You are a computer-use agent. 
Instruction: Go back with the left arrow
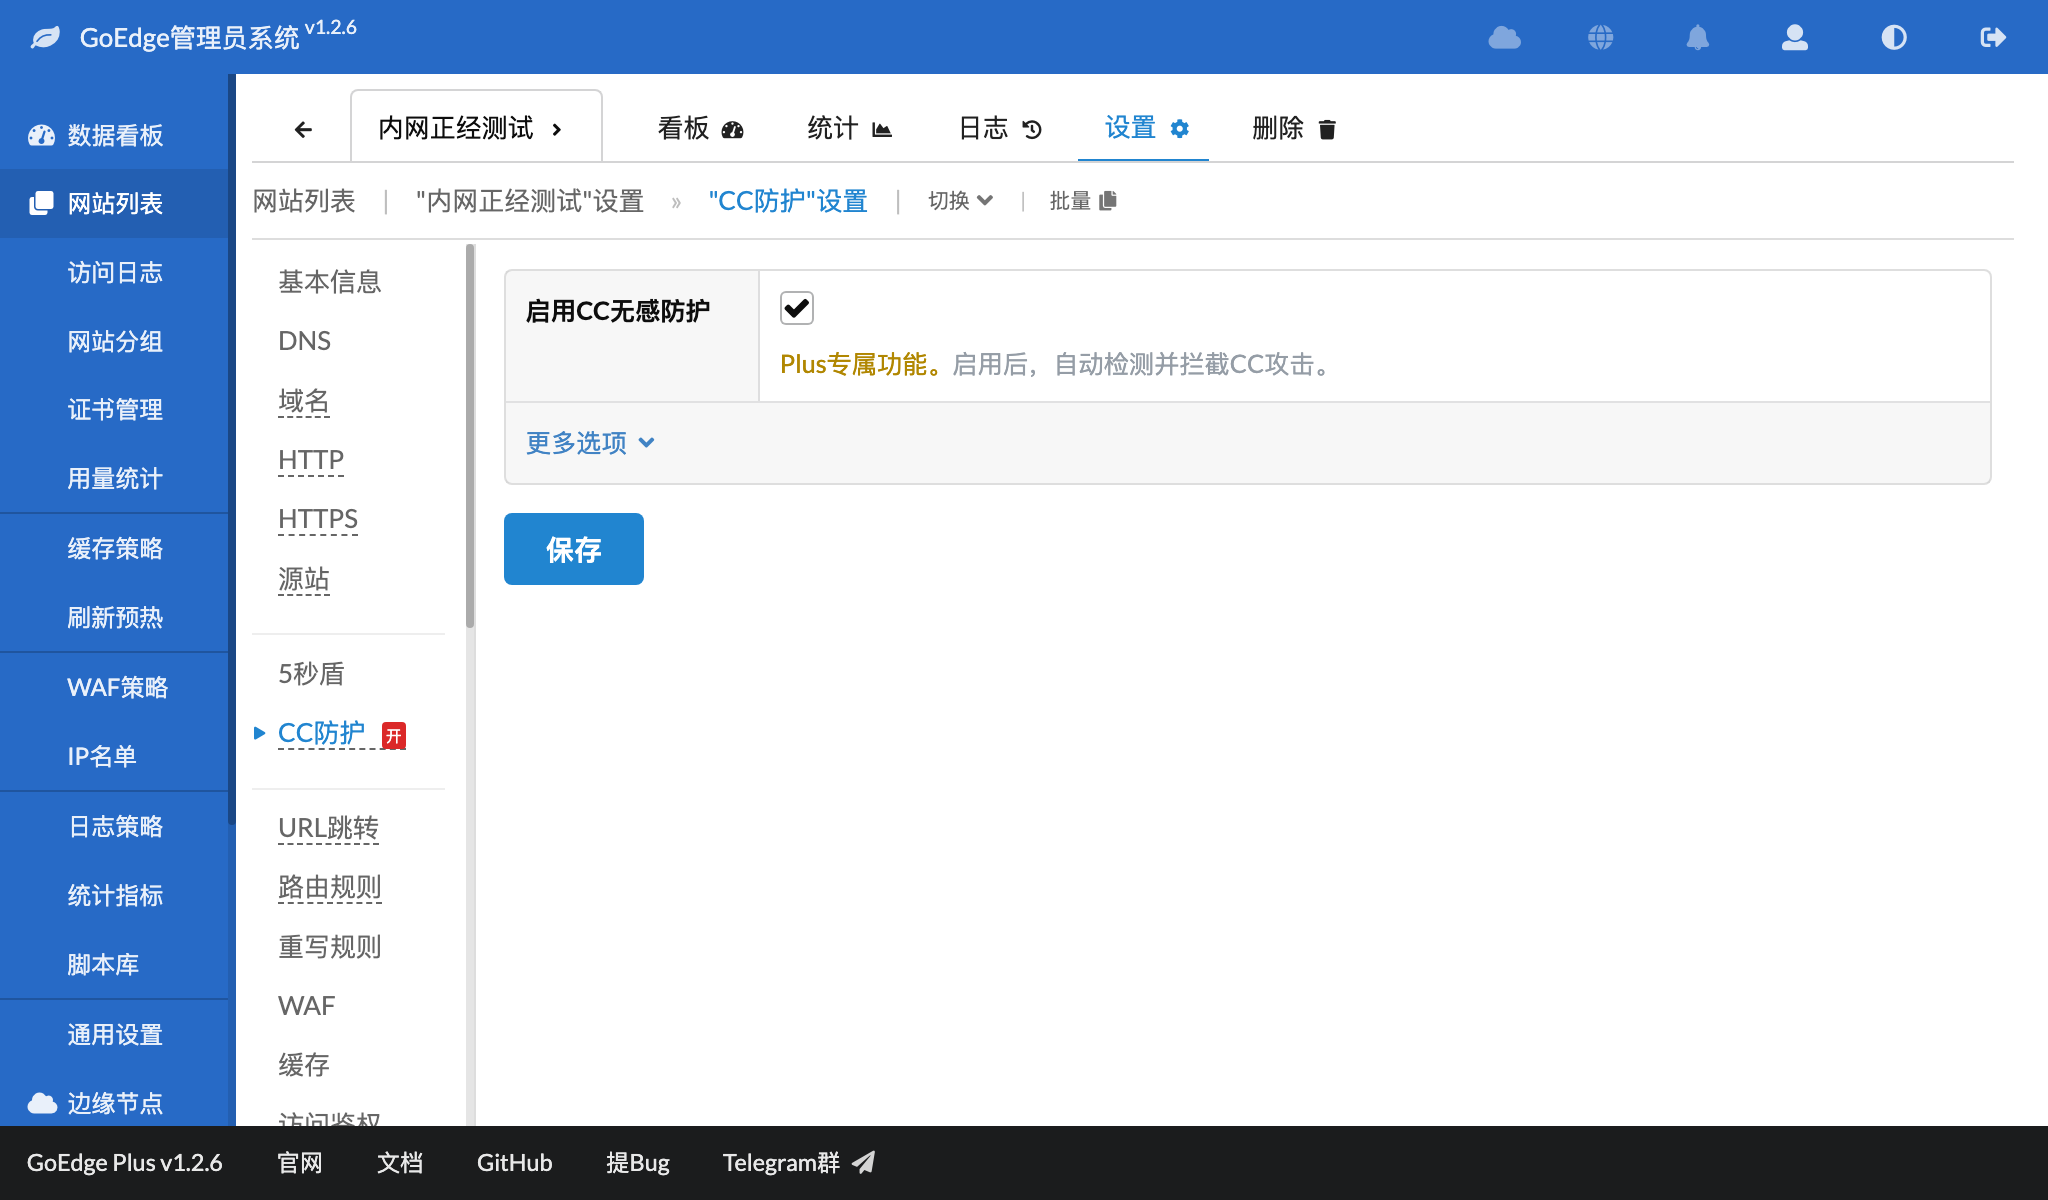303,129
